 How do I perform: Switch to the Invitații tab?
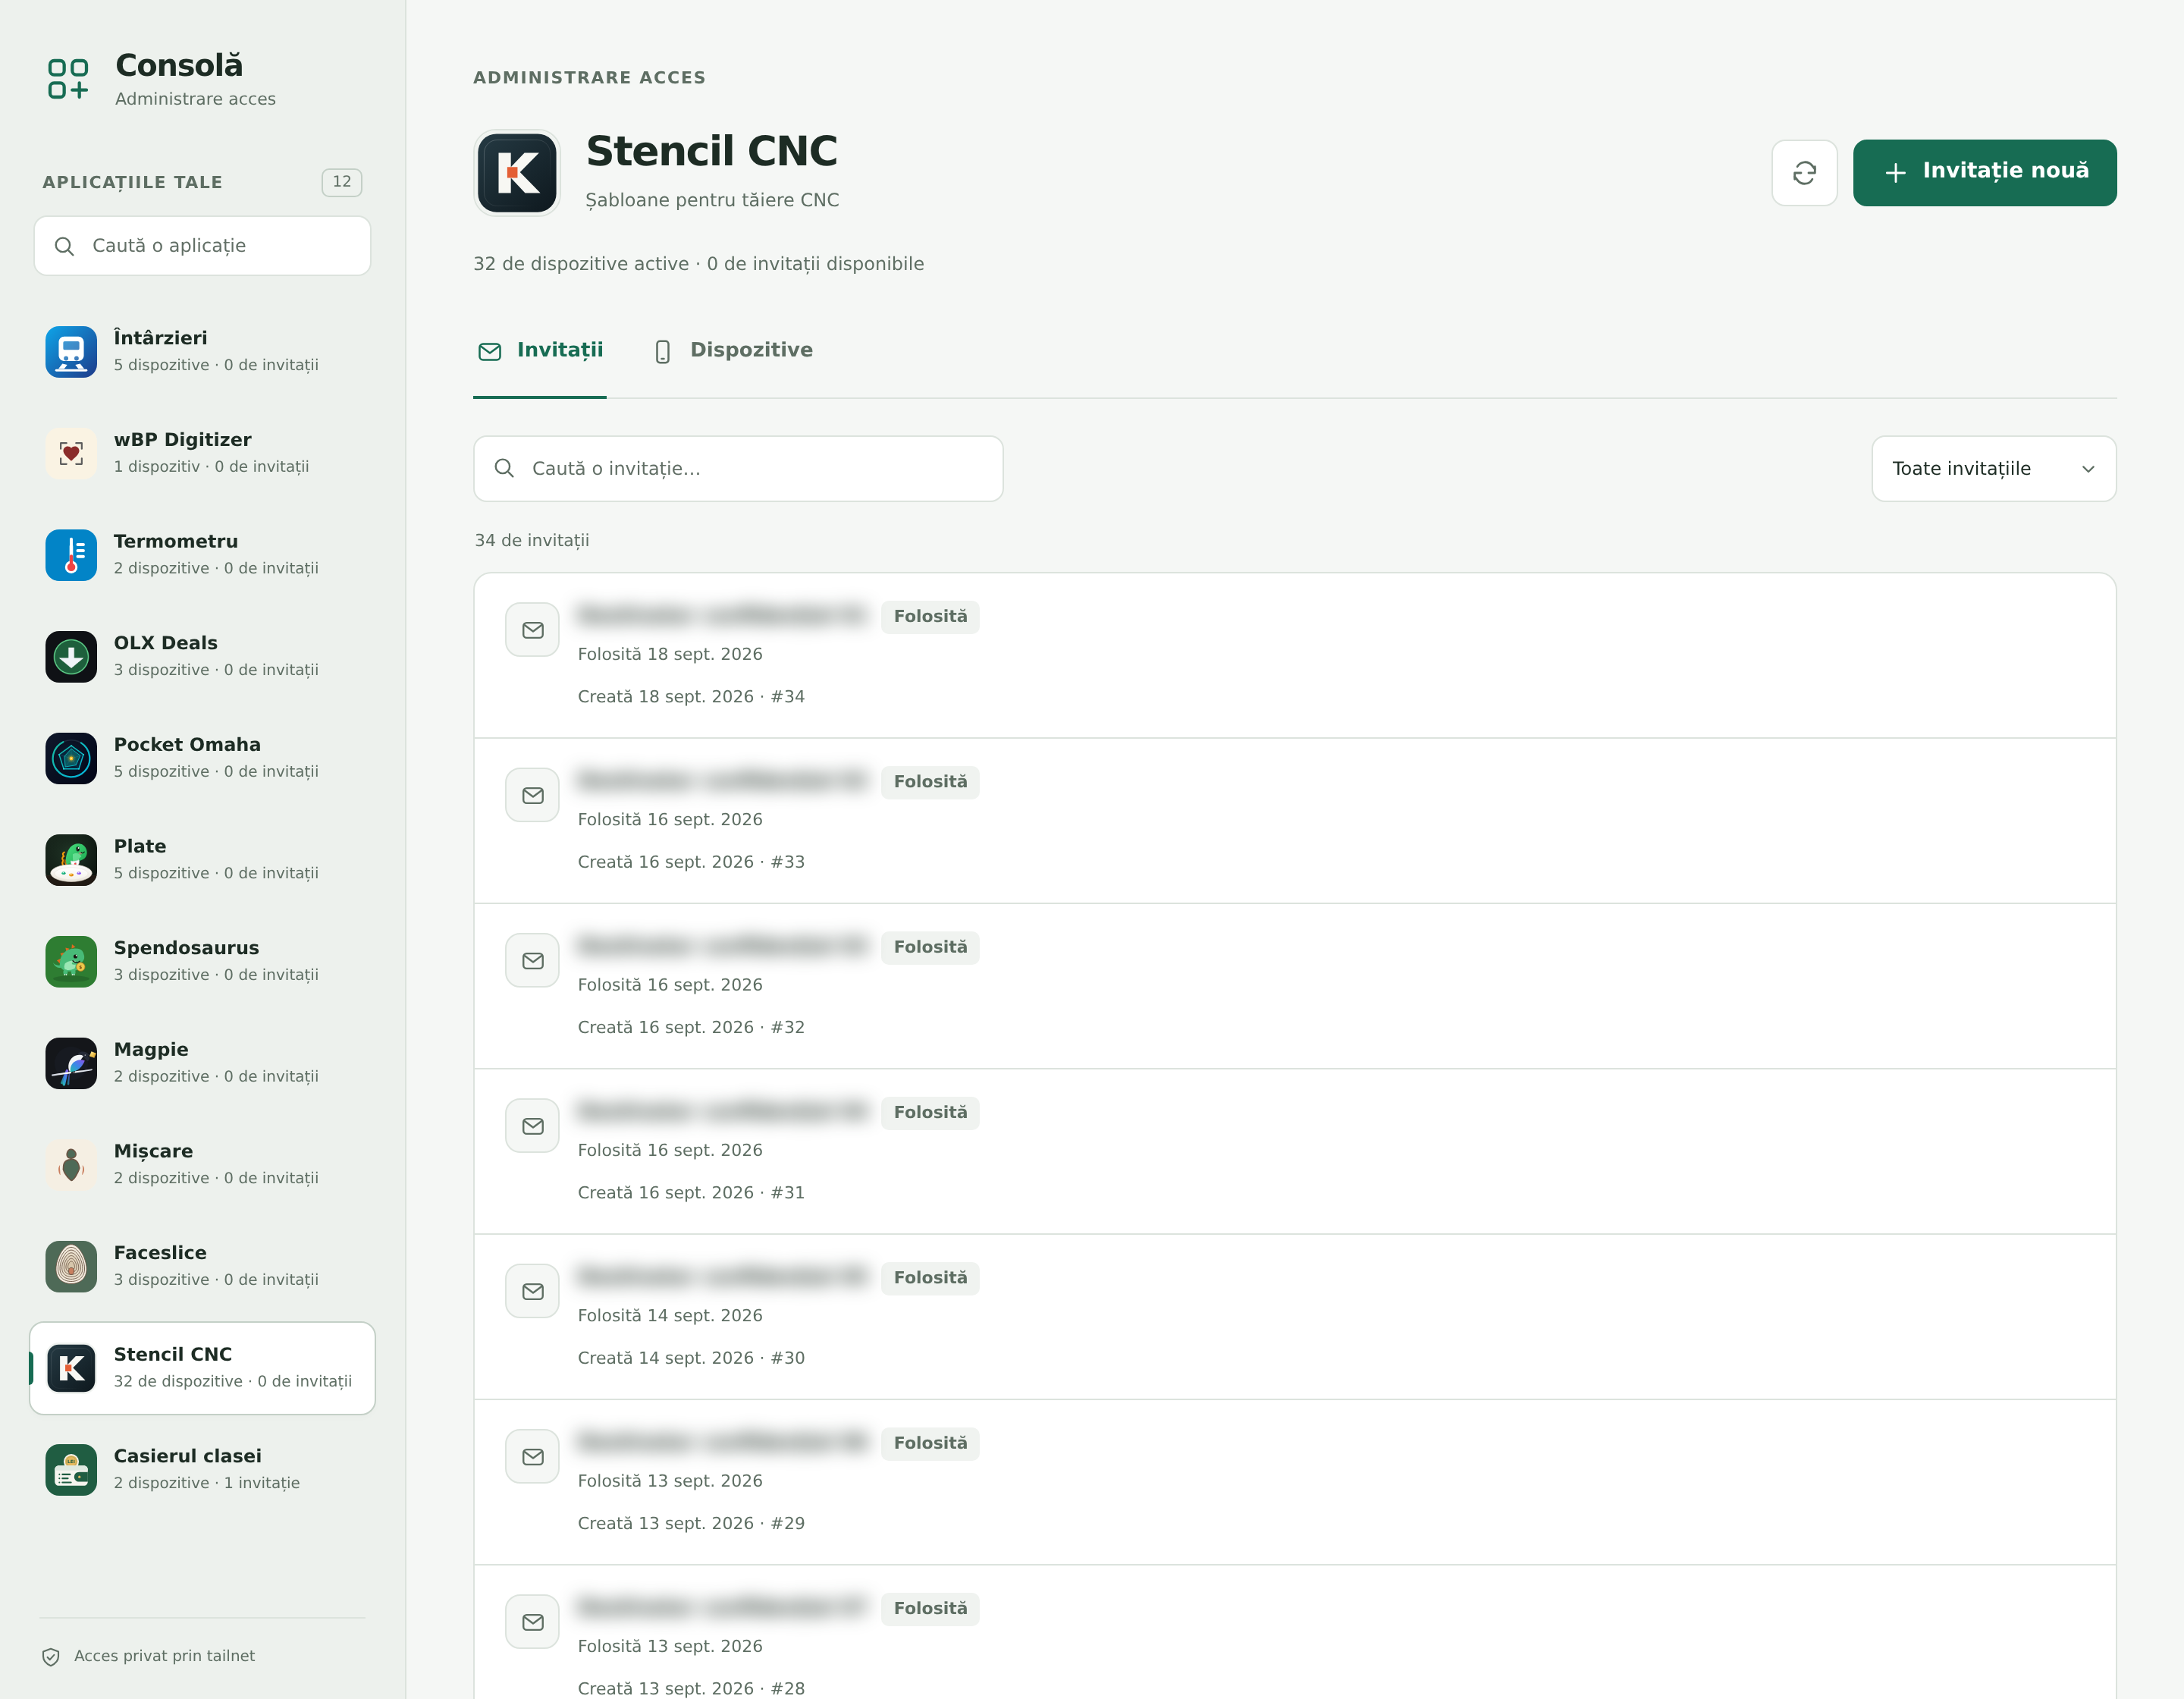tap(540, 351)
